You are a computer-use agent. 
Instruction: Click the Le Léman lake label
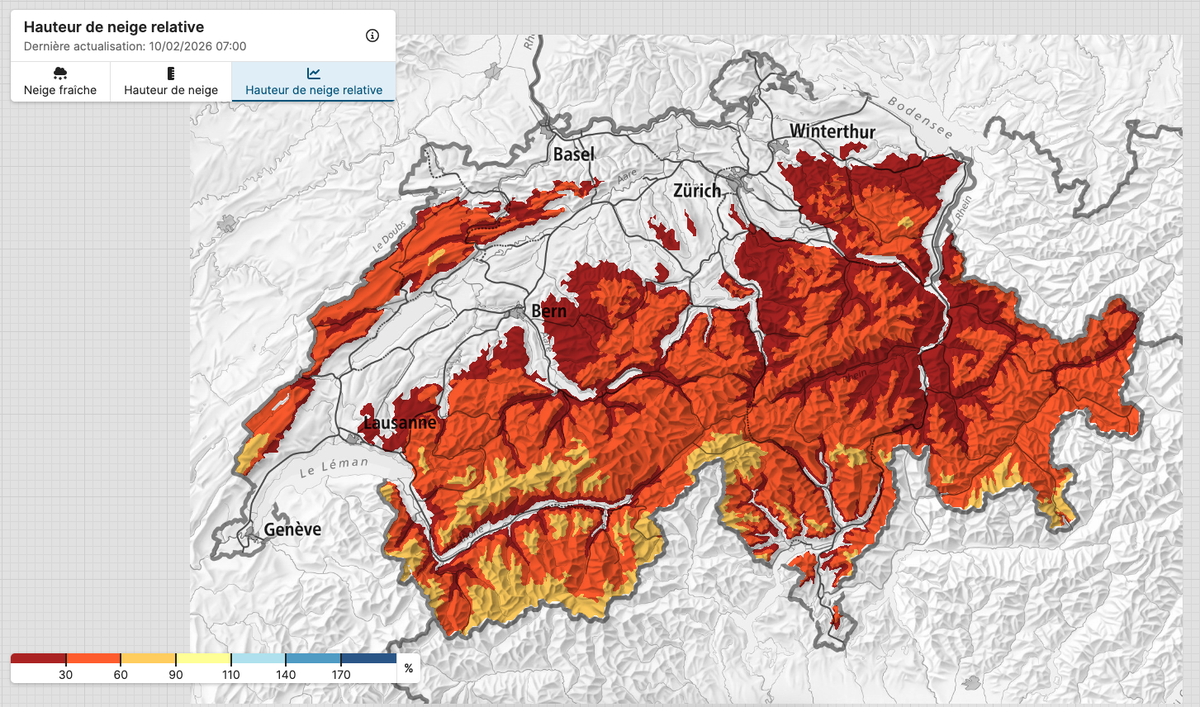click(335, 468)
